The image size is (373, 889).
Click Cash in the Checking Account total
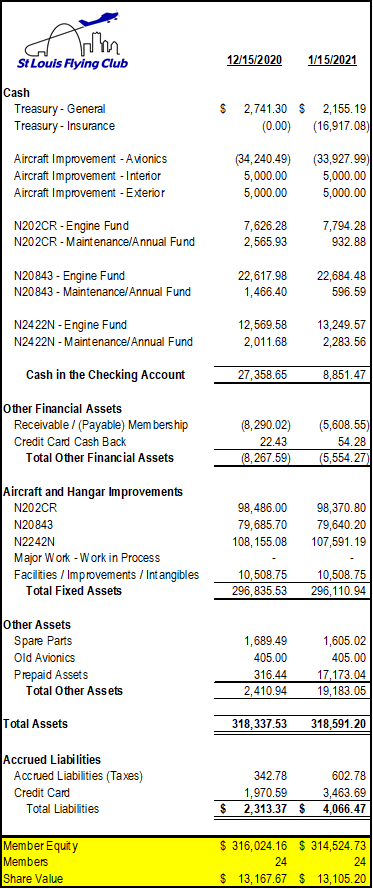click(105, 375)
